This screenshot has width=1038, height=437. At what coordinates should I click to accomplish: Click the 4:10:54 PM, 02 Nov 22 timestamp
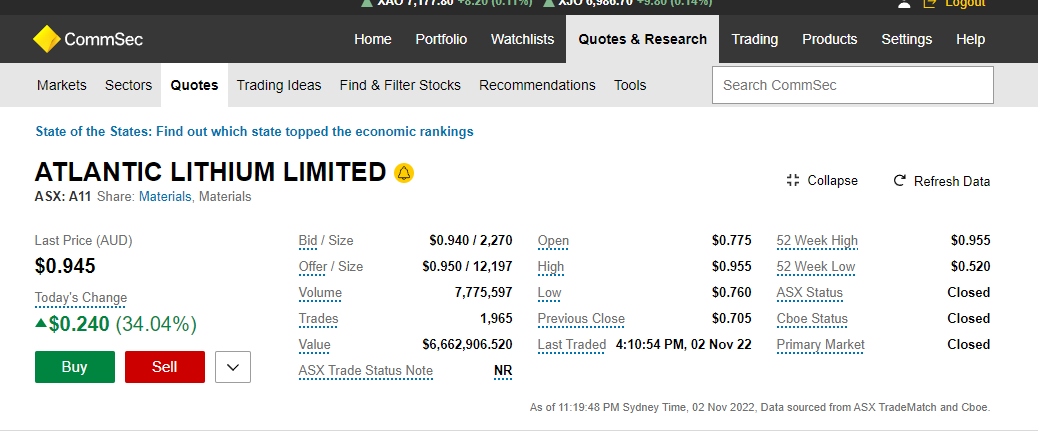coord(684,344)
